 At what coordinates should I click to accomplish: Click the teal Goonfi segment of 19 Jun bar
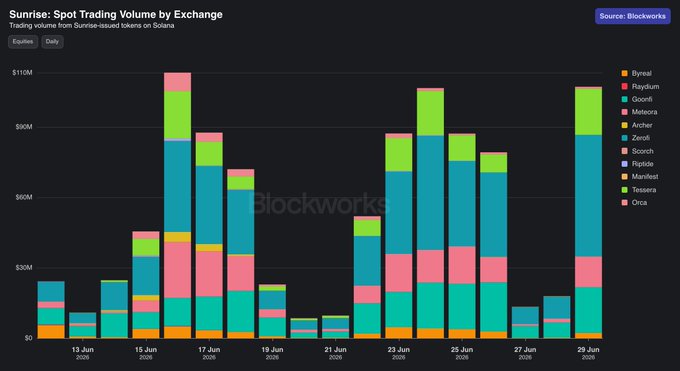pyautogui.click(x=272, y=327)
